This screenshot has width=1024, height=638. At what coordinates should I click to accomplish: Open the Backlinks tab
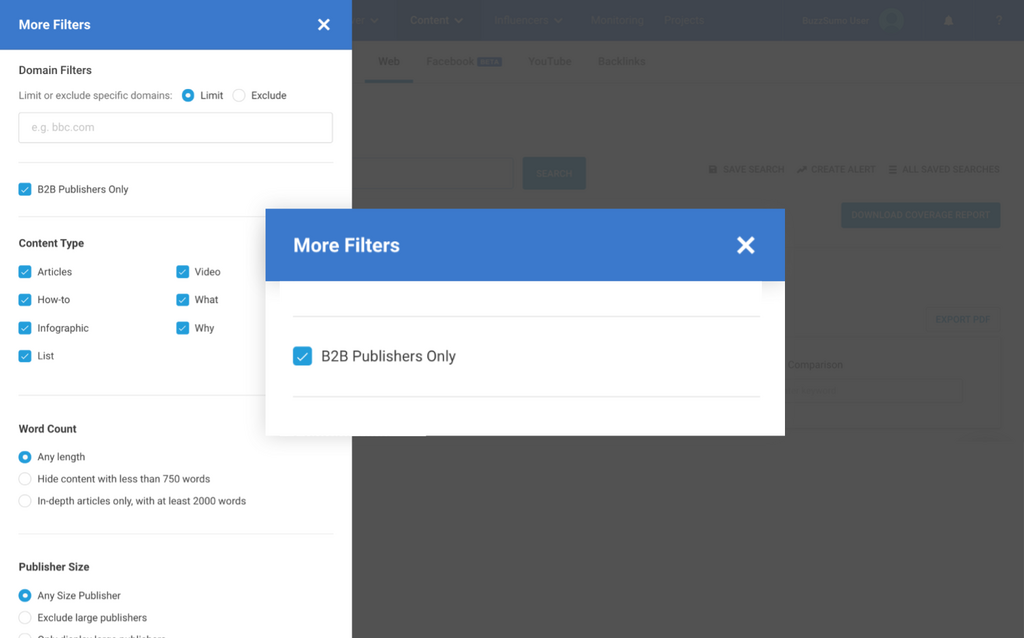(621, 62)
